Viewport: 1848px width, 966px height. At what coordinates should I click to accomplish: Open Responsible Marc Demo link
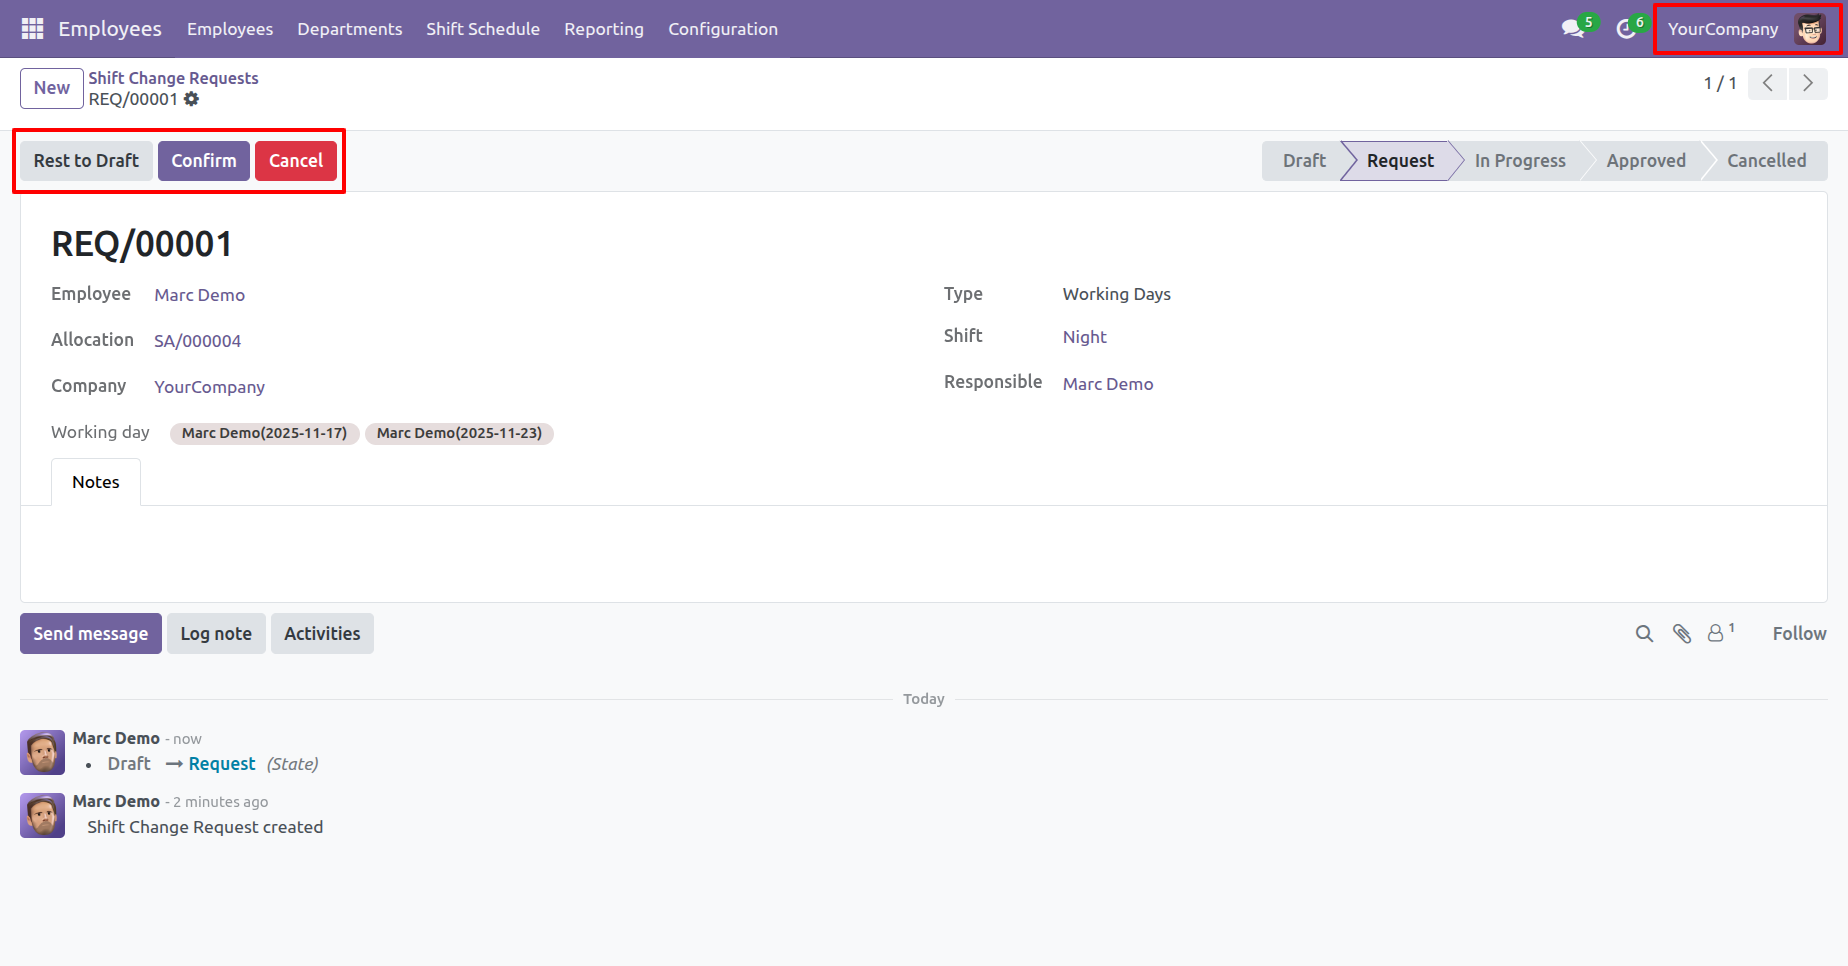pos(1108,384)
